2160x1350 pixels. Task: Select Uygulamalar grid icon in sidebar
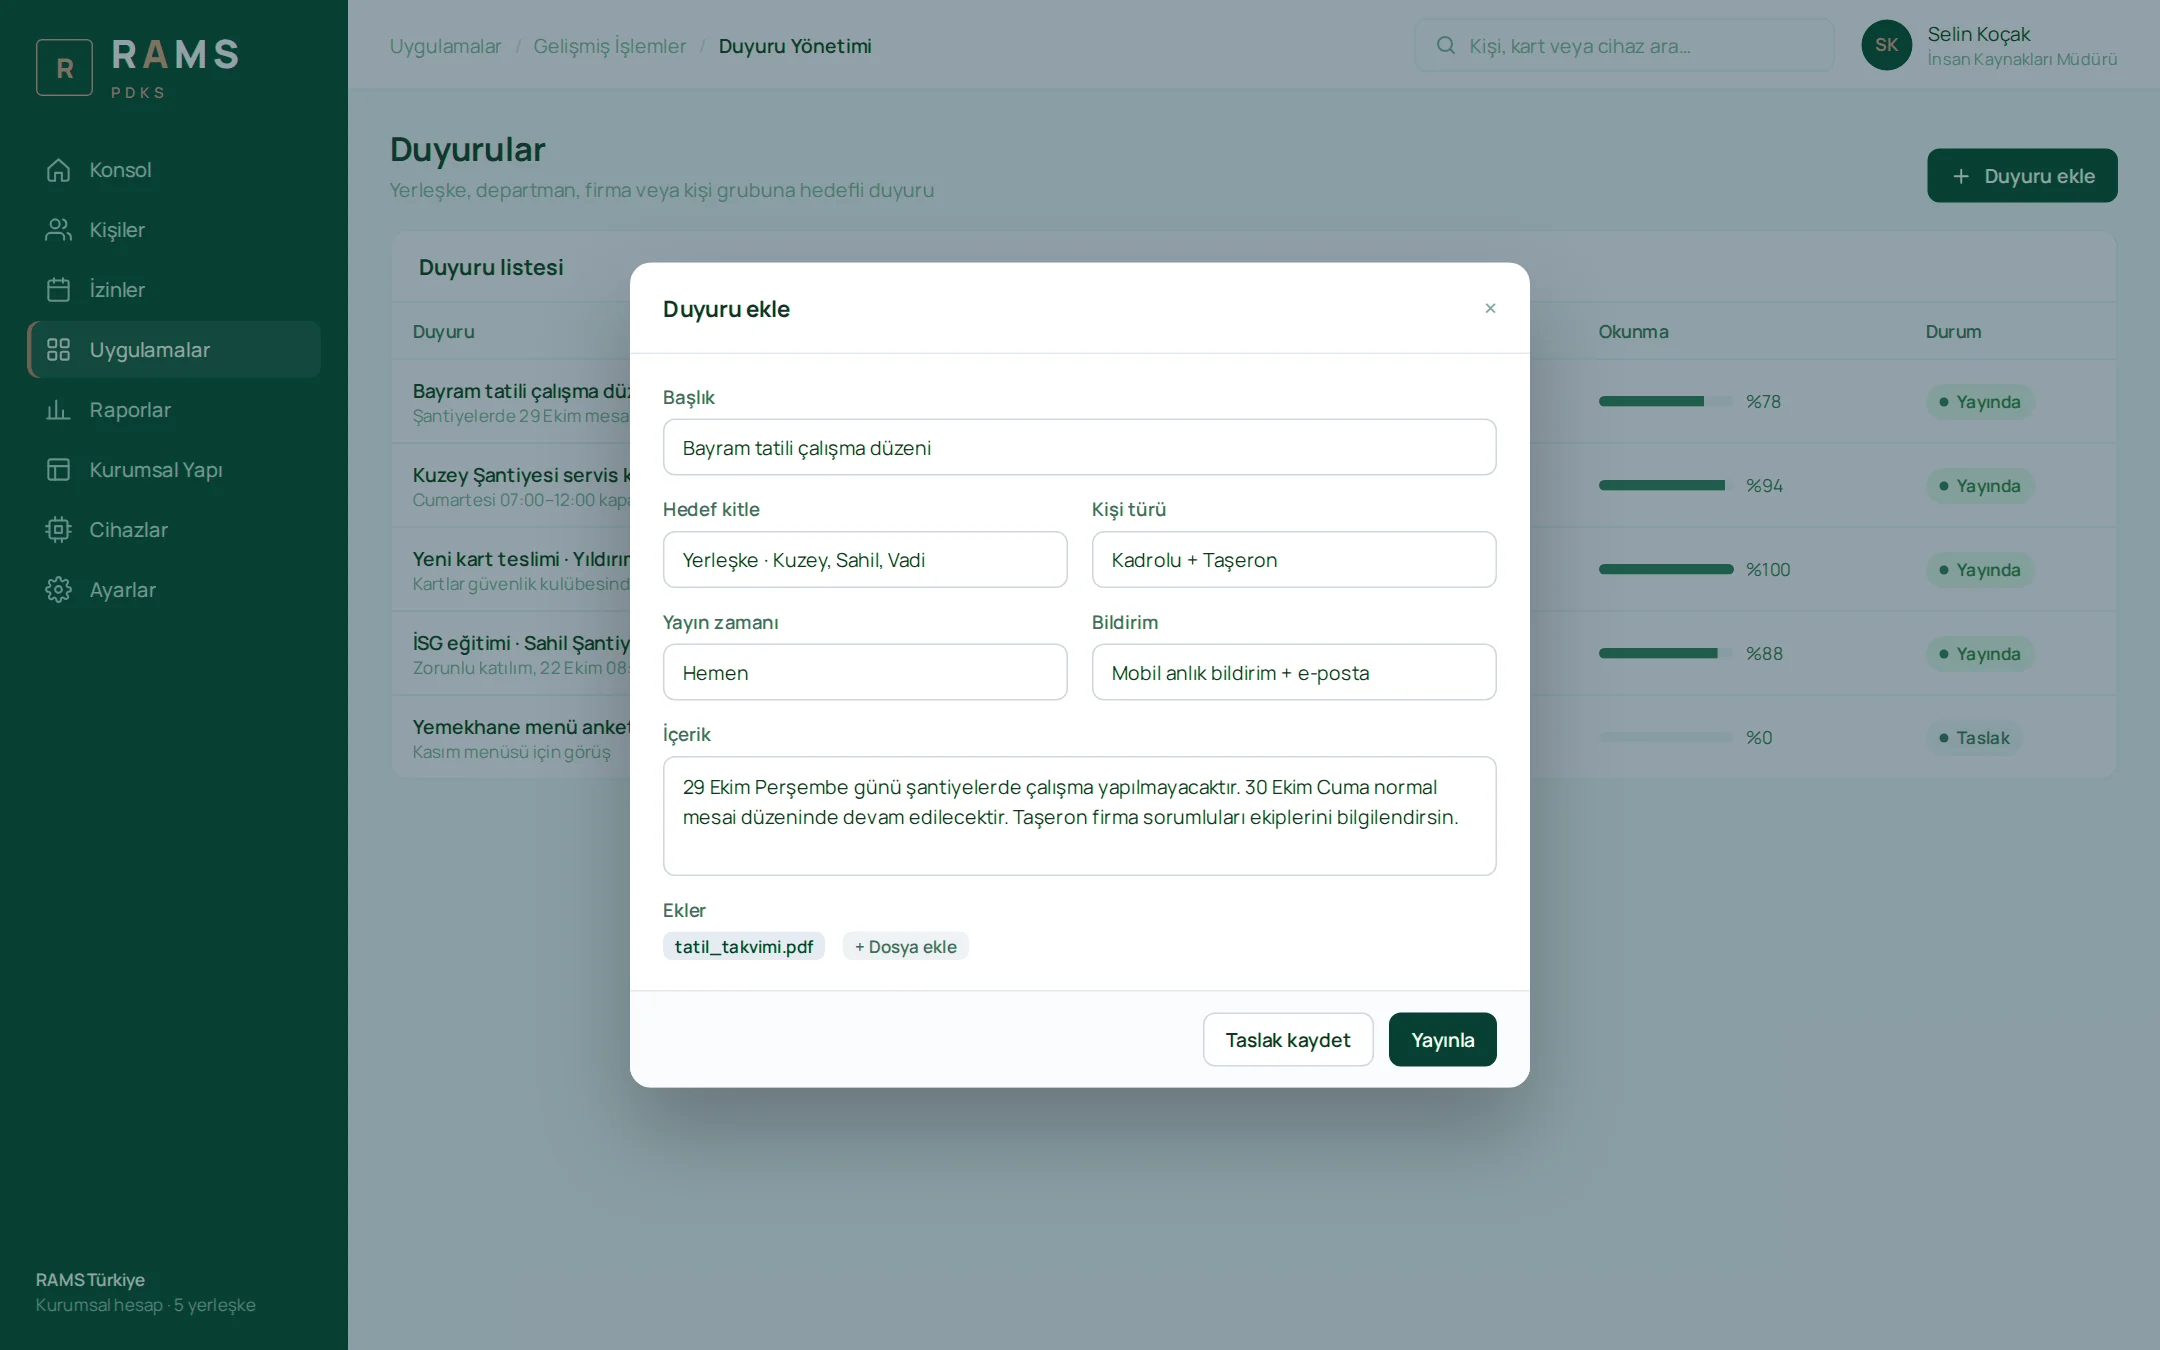(59, 350)
